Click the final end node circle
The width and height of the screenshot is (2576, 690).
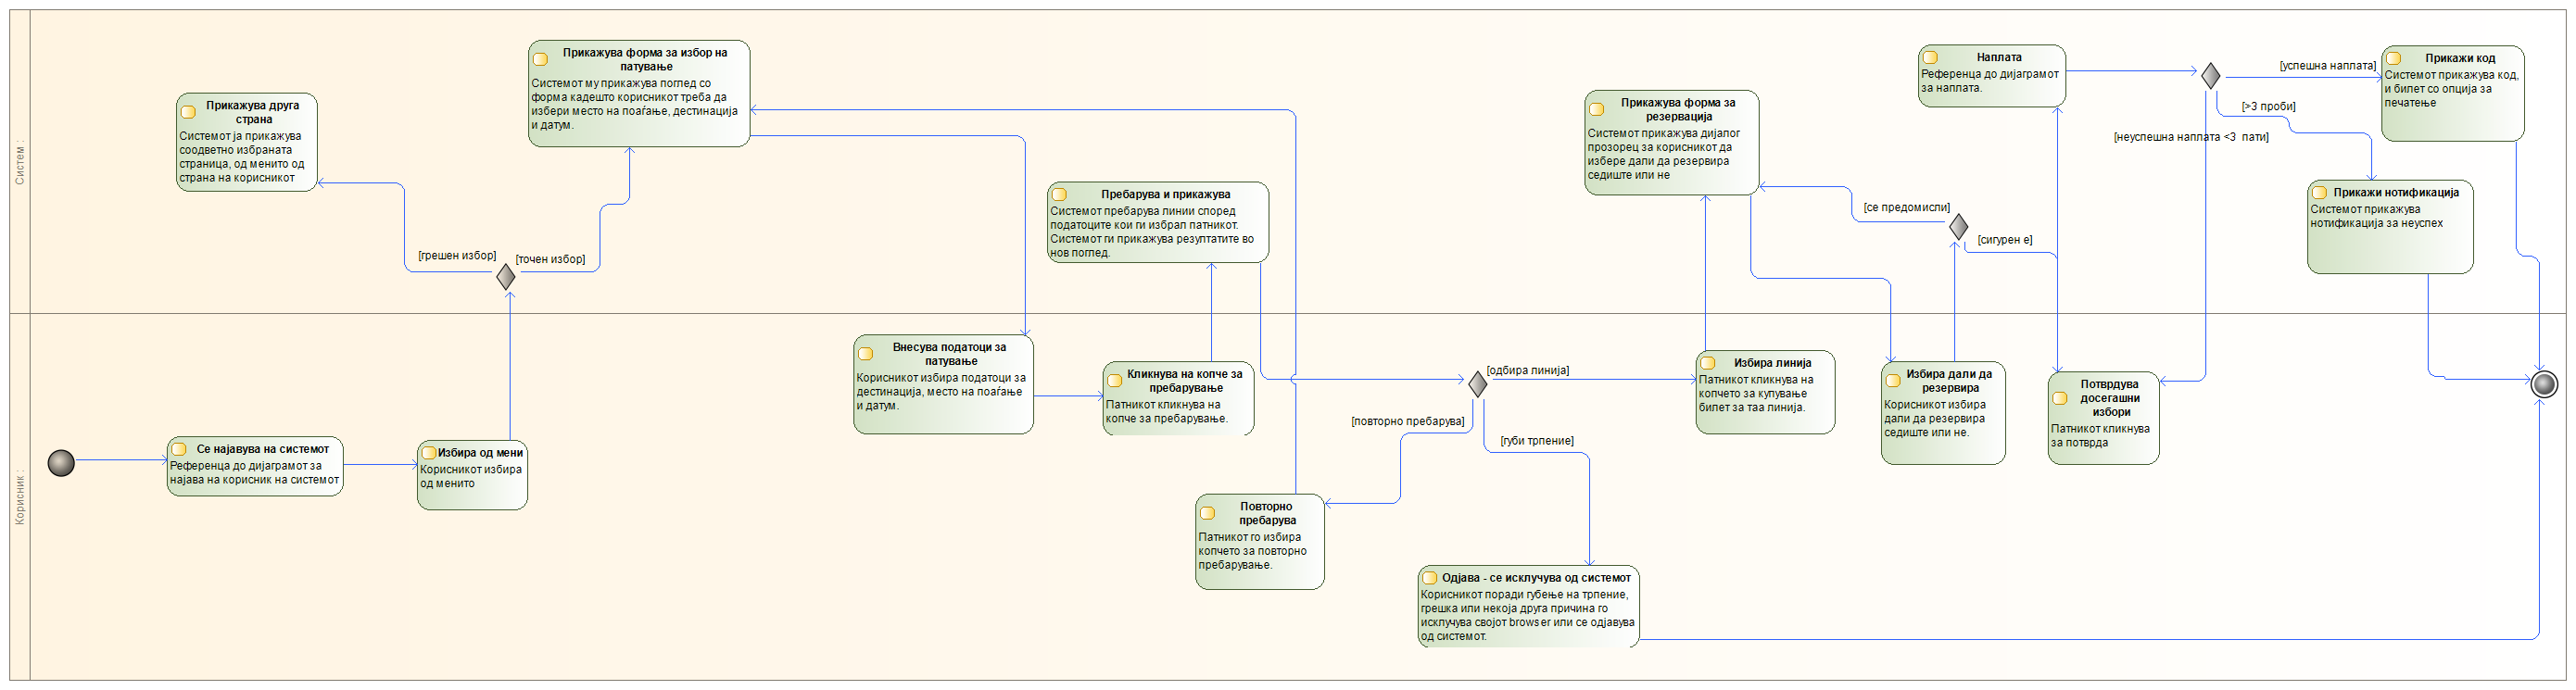(x=2543, y=384)
